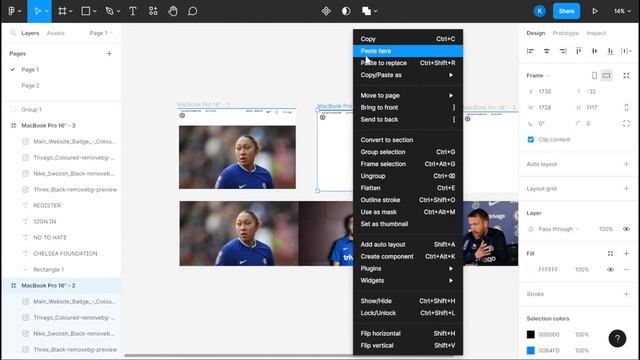
Task: Click the search icon in Layers panel
Action: click(x=13, y=33)
